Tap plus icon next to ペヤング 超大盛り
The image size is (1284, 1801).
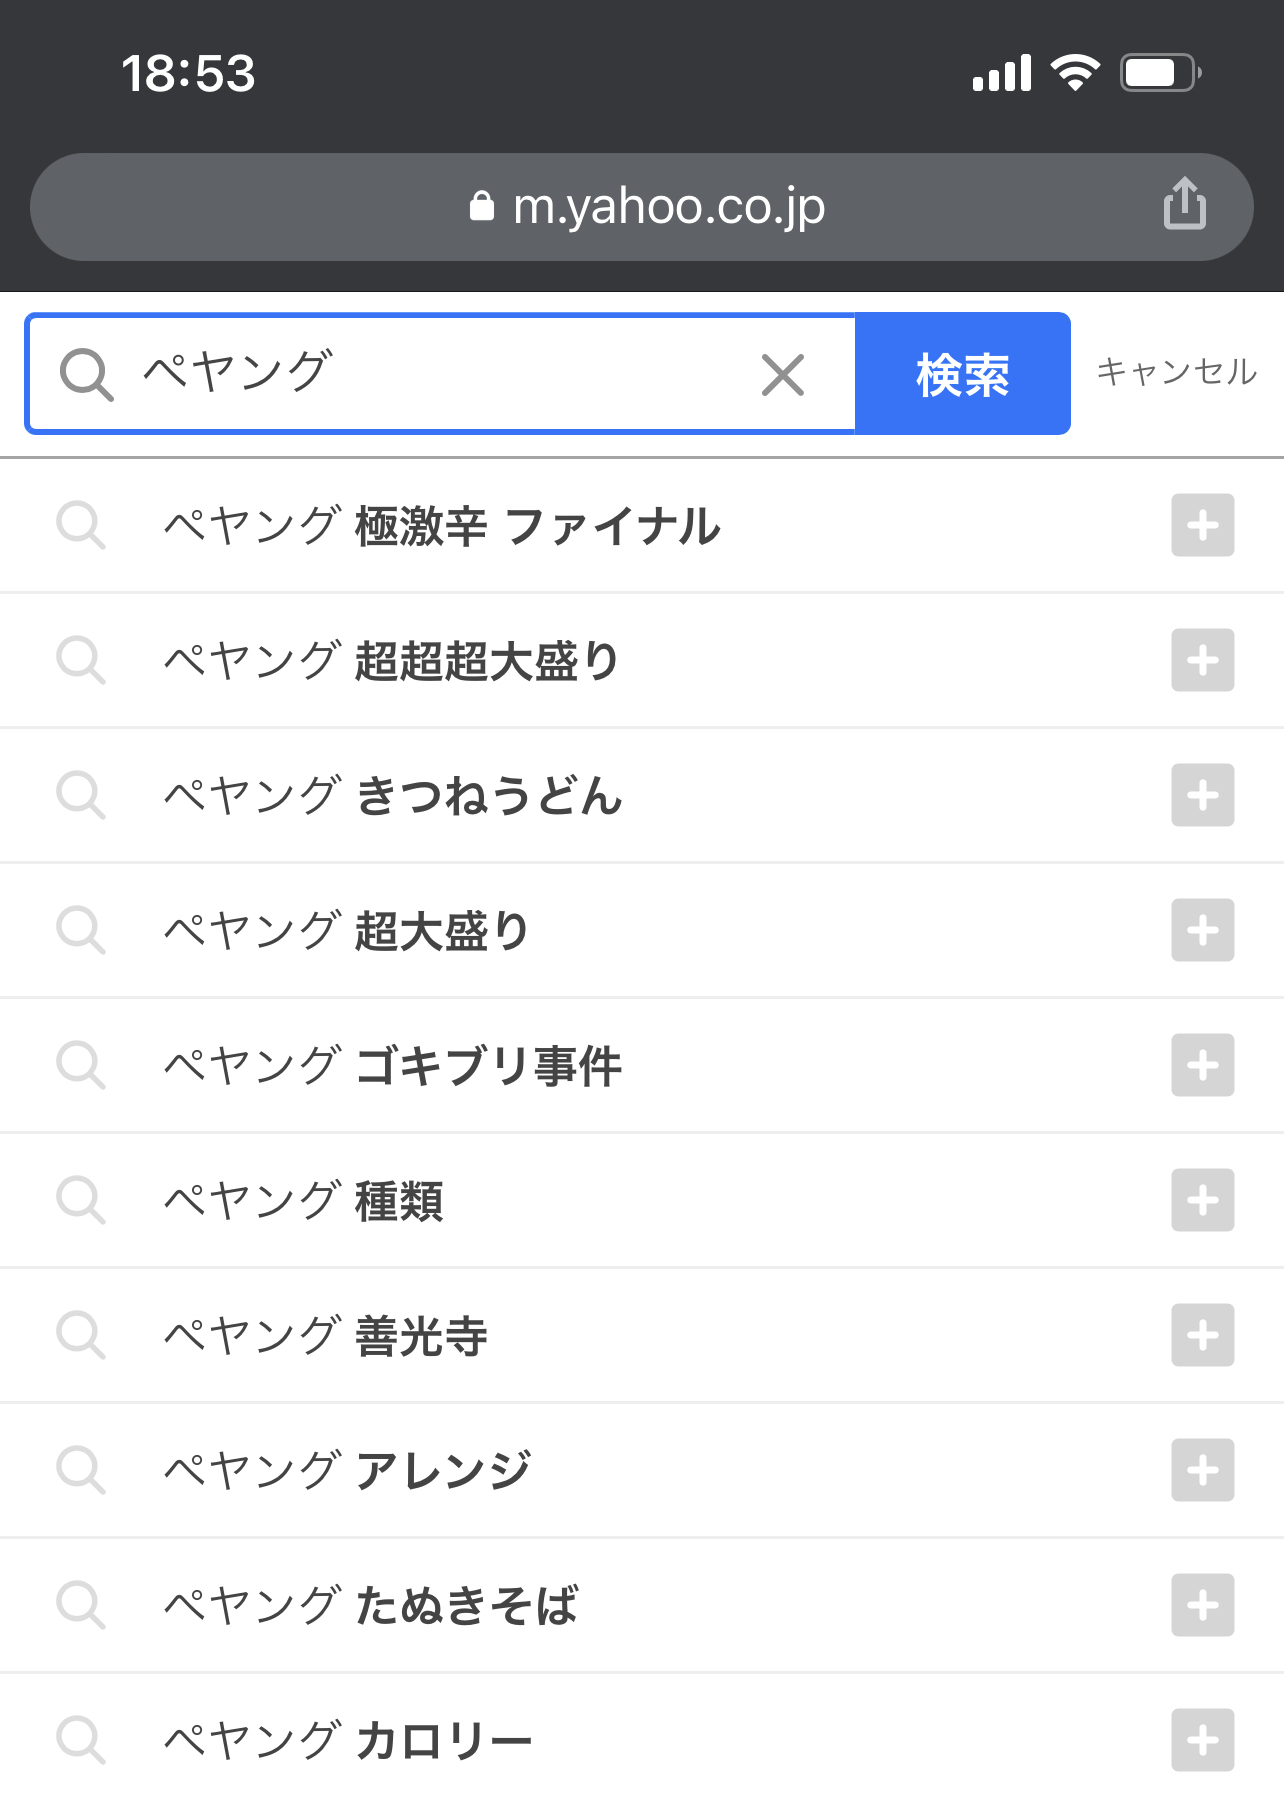click(1202, 930)
